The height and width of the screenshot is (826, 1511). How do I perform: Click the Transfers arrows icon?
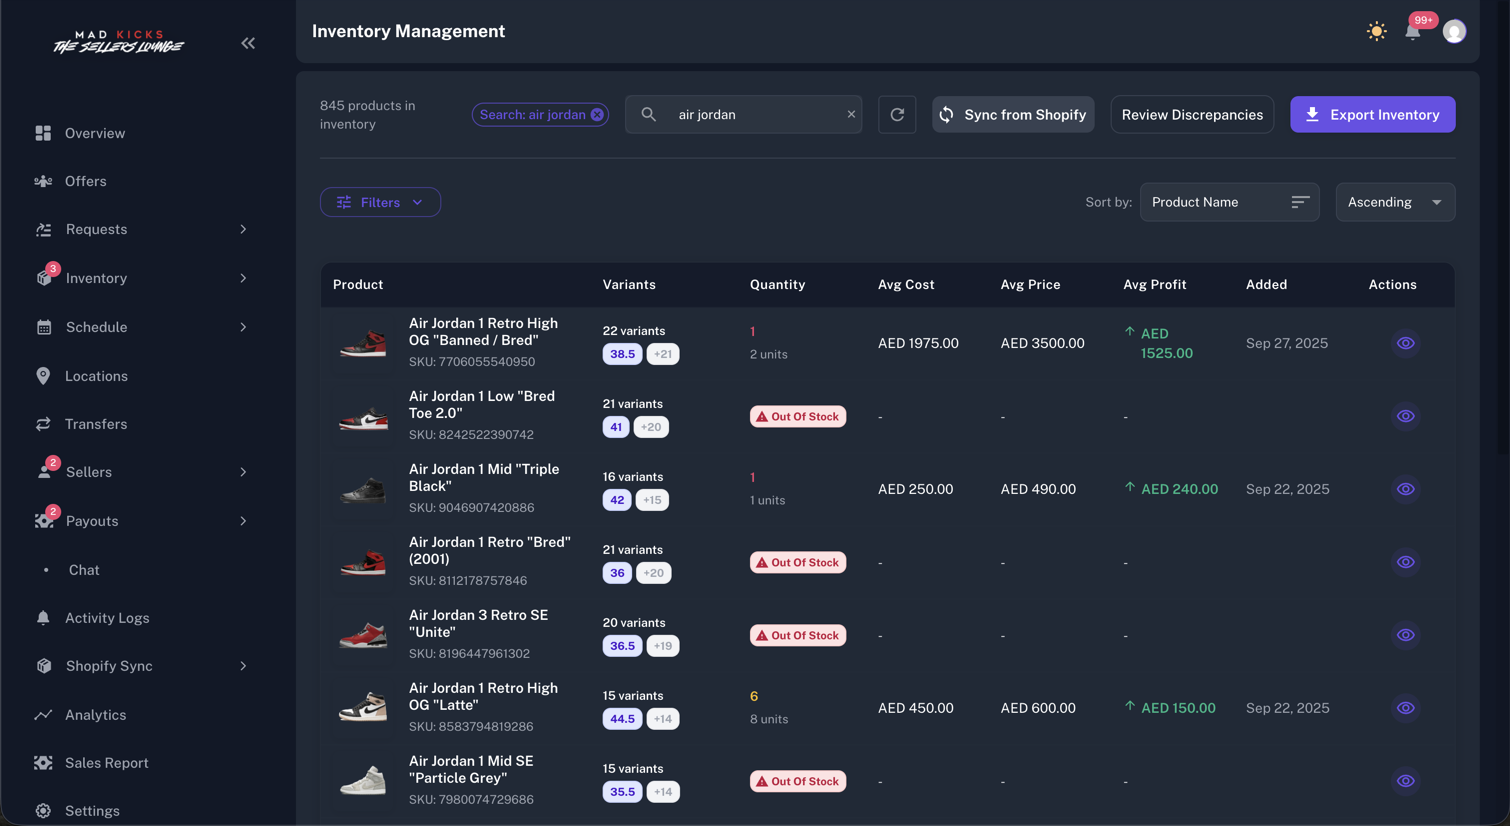tap(43, 424)
